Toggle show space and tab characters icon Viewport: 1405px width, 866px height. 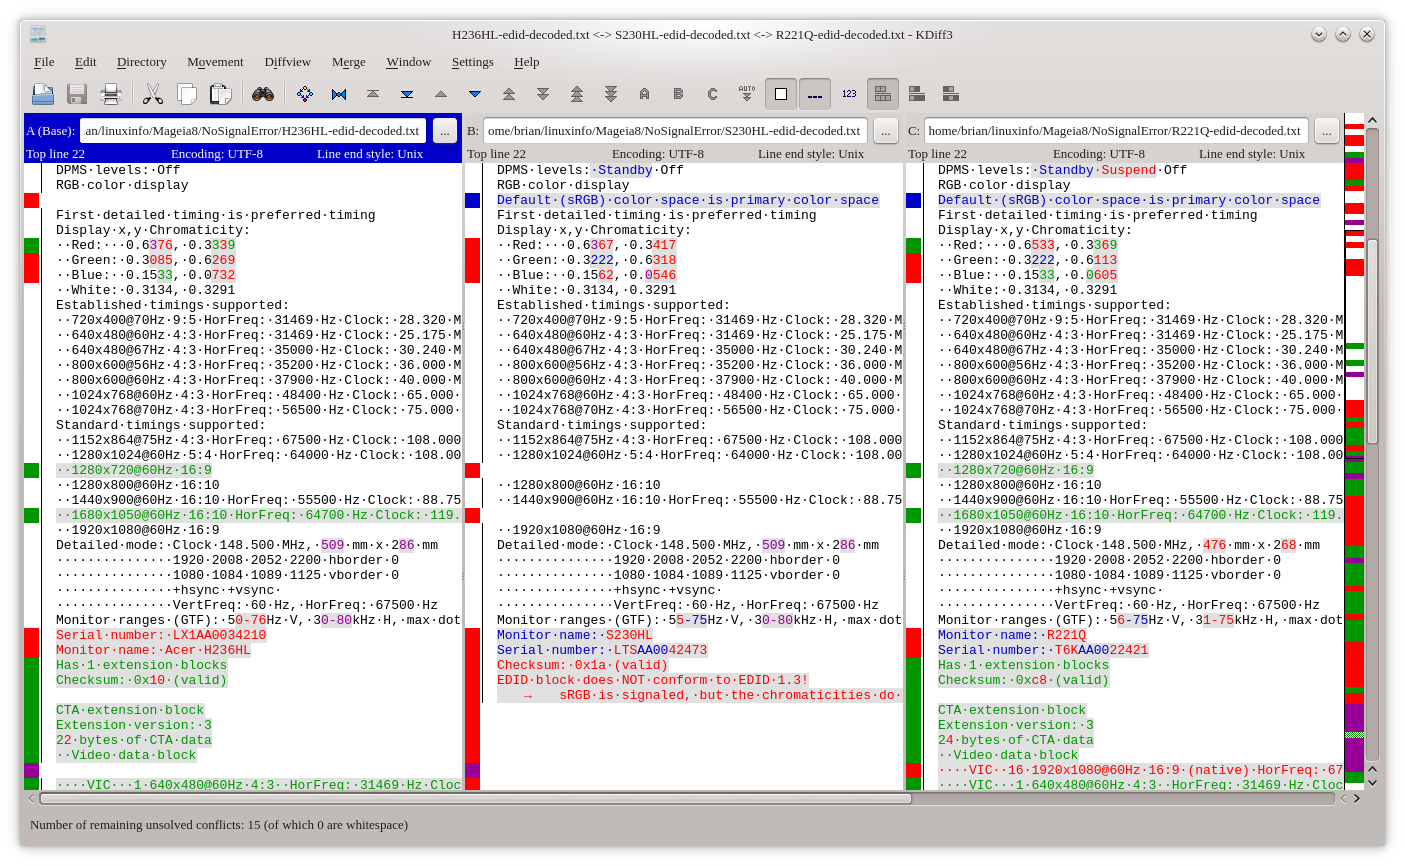[815, 94]
